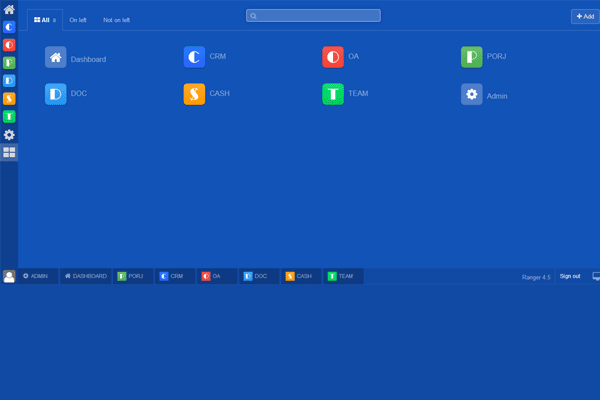Image resolution: width=600 pixels, height=400 pixels.
Task: Launch the CASH app tile
Action: pyautogui.click(x=195, y=94)
